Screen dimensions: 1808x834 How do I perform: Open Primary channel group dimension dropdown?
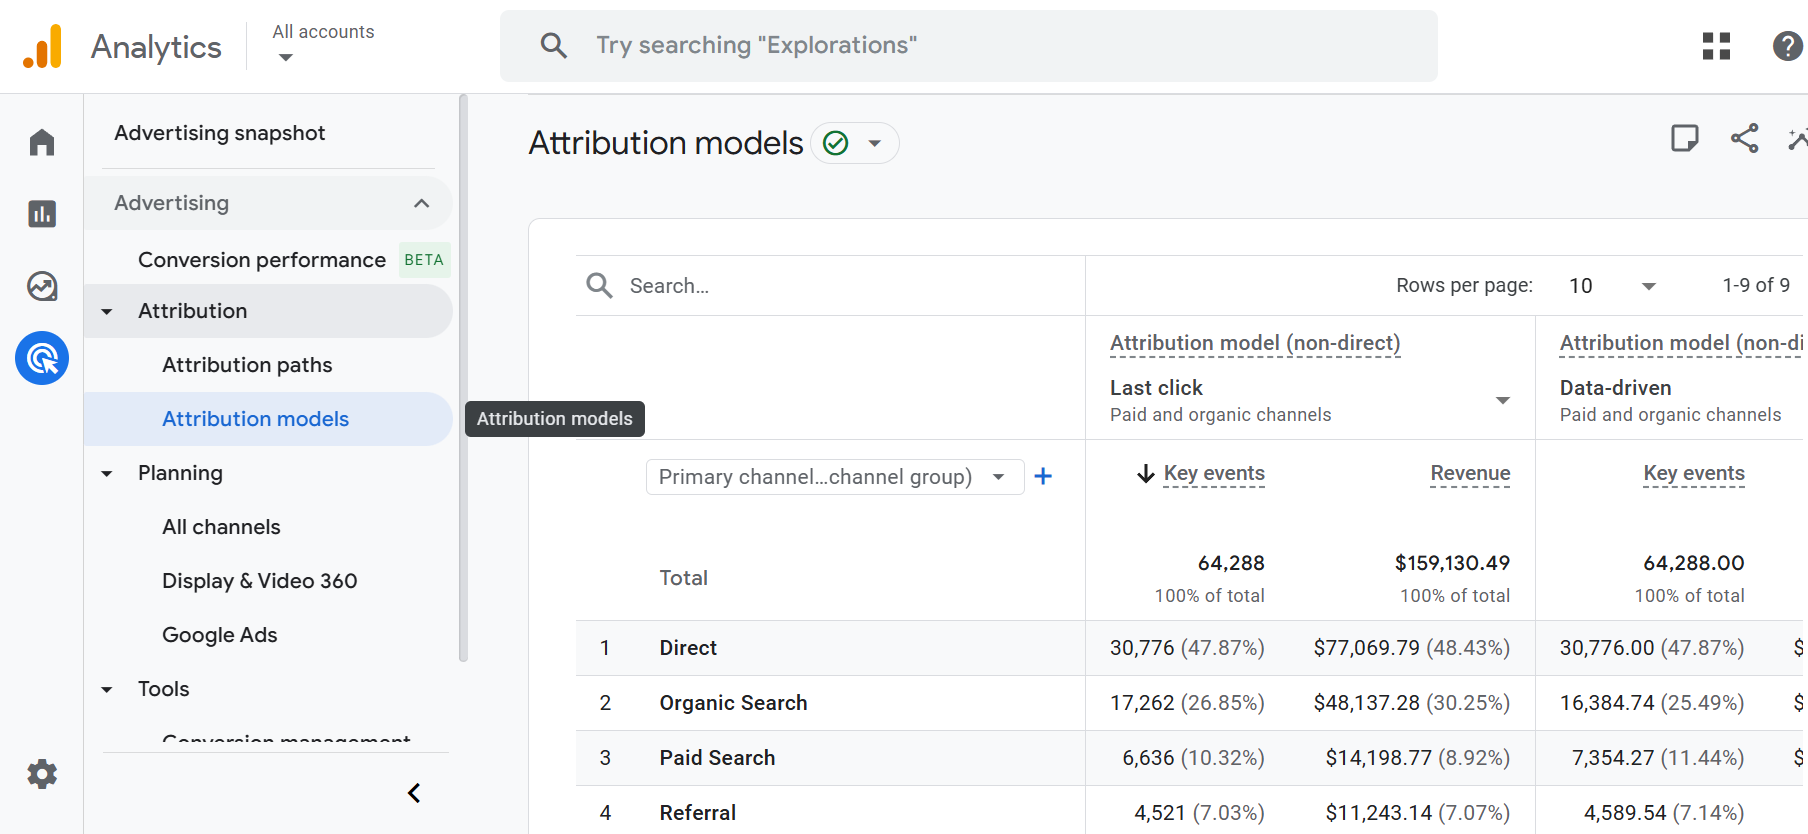pos(835,477)
